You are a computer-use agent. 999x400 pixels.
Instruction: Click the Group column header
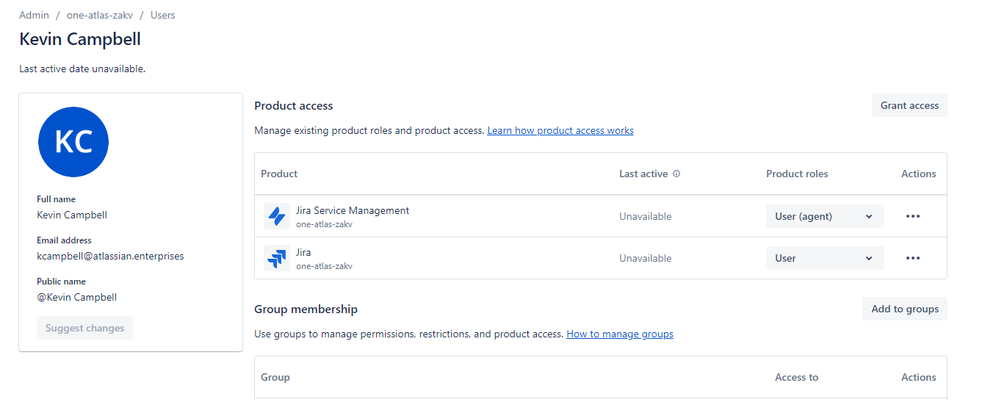[275, 378]
